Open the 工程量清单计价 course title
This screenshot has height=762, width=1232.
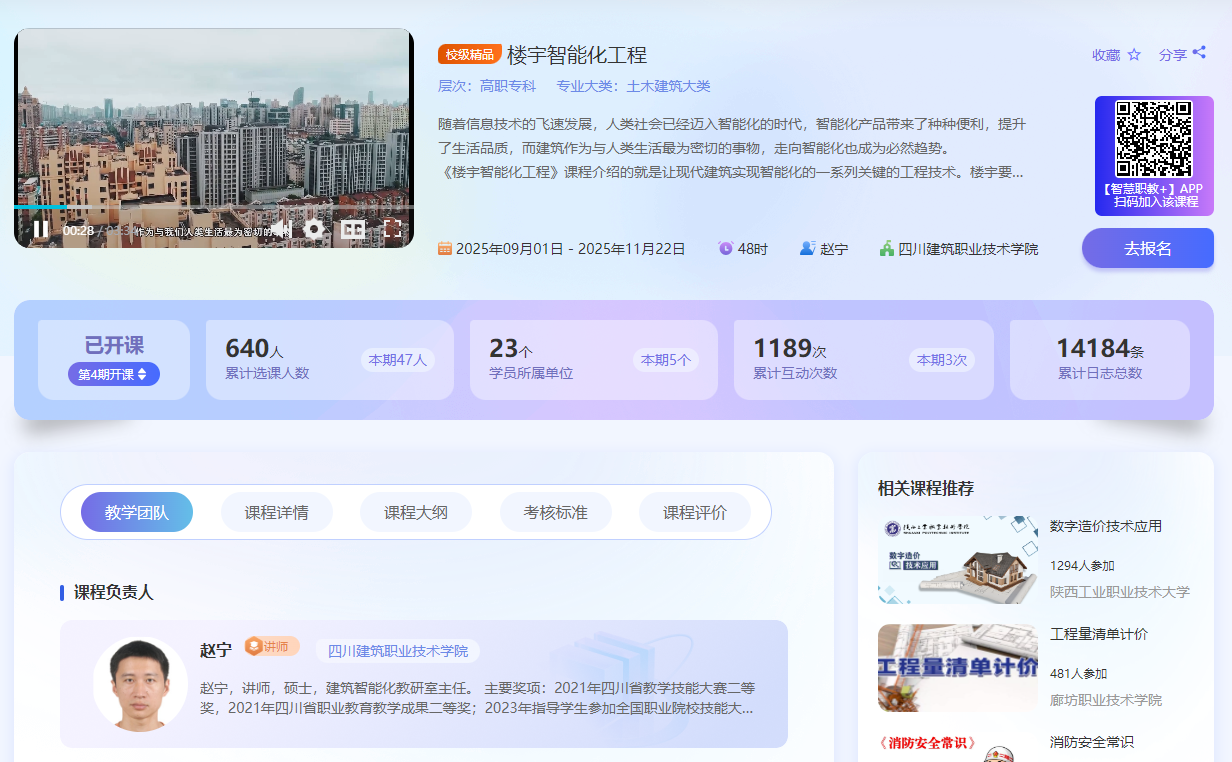[1099, 634]
